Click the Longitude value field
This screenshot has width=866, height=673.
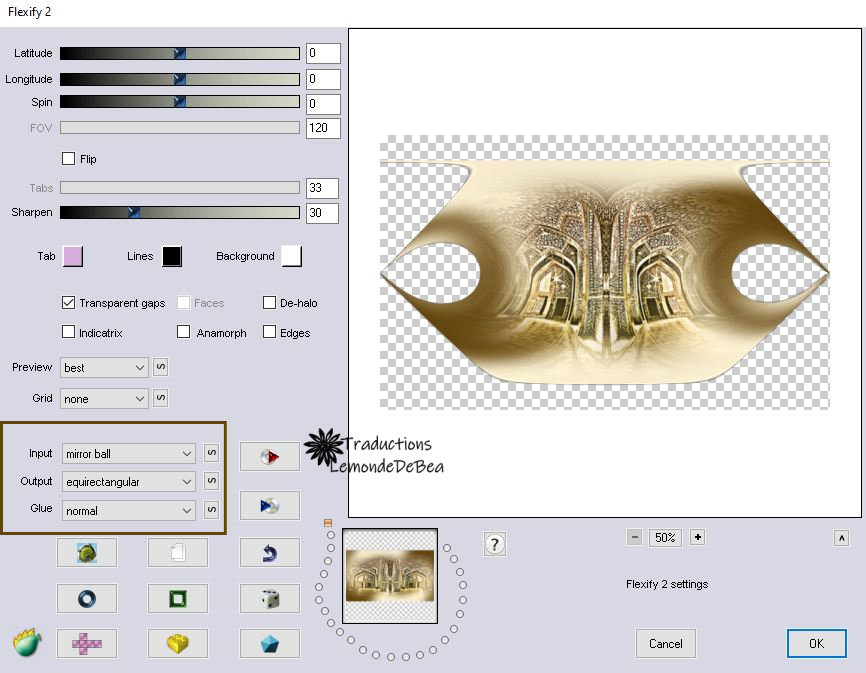pos(323,79)
